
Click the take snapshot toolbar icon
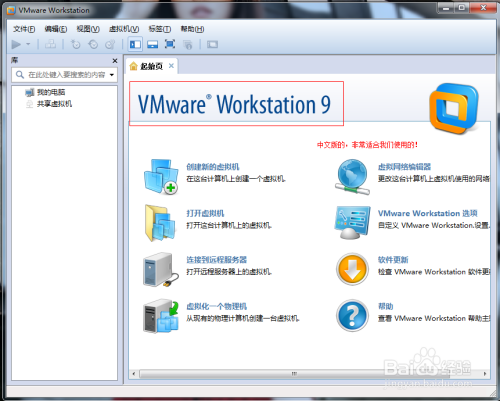pyautogui.click(x=75, y=44)
